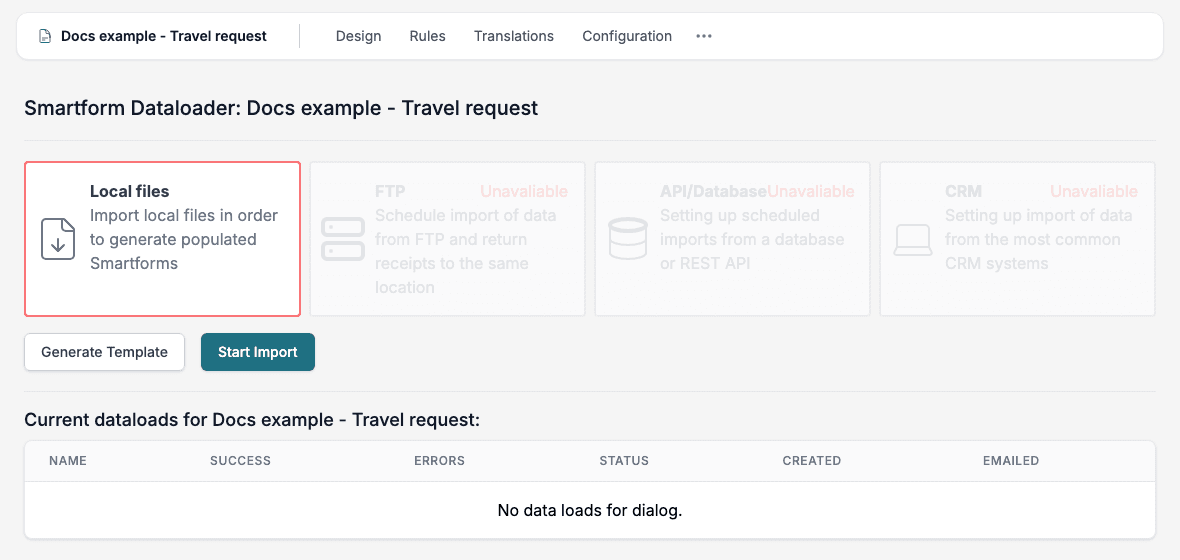Image resolution: width=1180 pixels, height=560 pixels.
Task: Click the NAME column header
Action: (x=68, y=461)
